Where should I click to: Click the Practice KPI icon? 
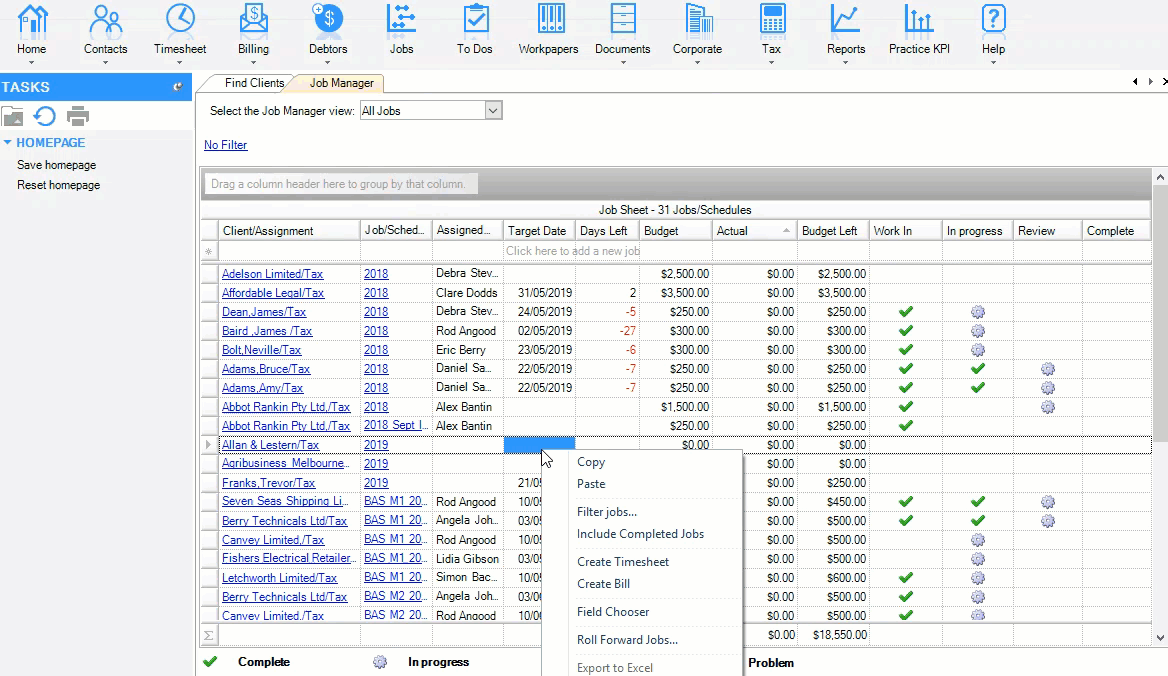[x=919, y=20]
